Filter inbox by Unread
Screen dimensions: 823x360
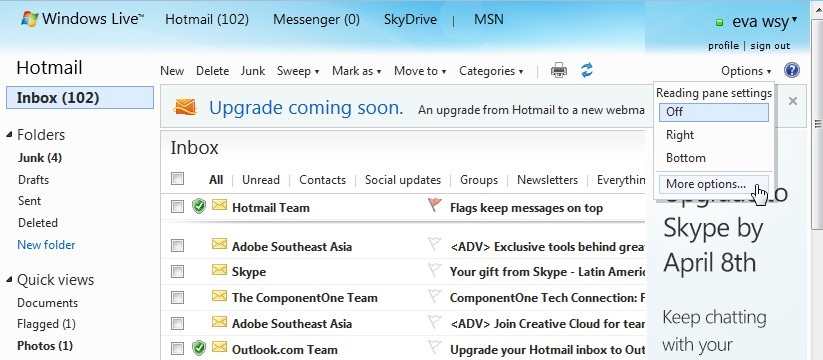click(260, 180)
